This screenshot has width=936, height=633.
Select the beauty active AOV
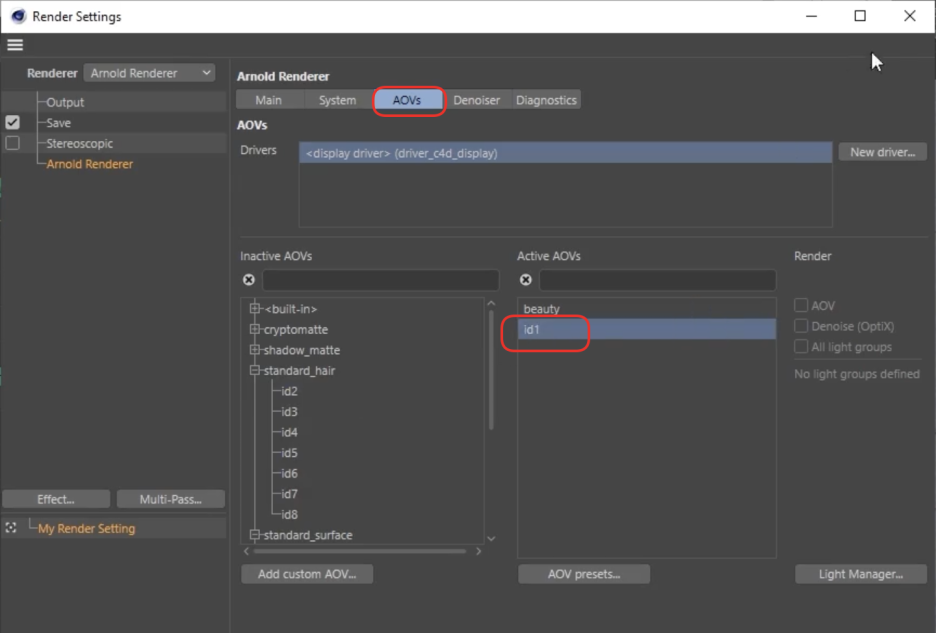click(x=646, y=309)
